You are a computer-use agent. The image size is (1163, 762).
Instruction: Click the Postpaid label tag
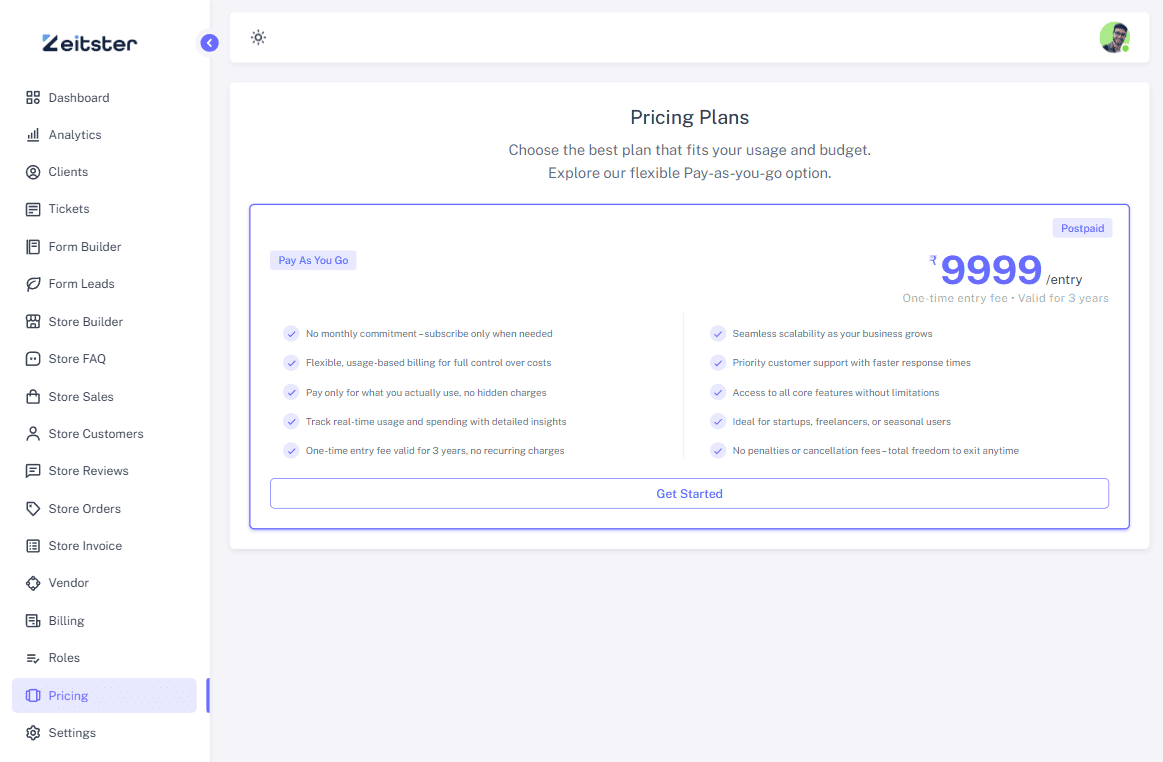1082,229
